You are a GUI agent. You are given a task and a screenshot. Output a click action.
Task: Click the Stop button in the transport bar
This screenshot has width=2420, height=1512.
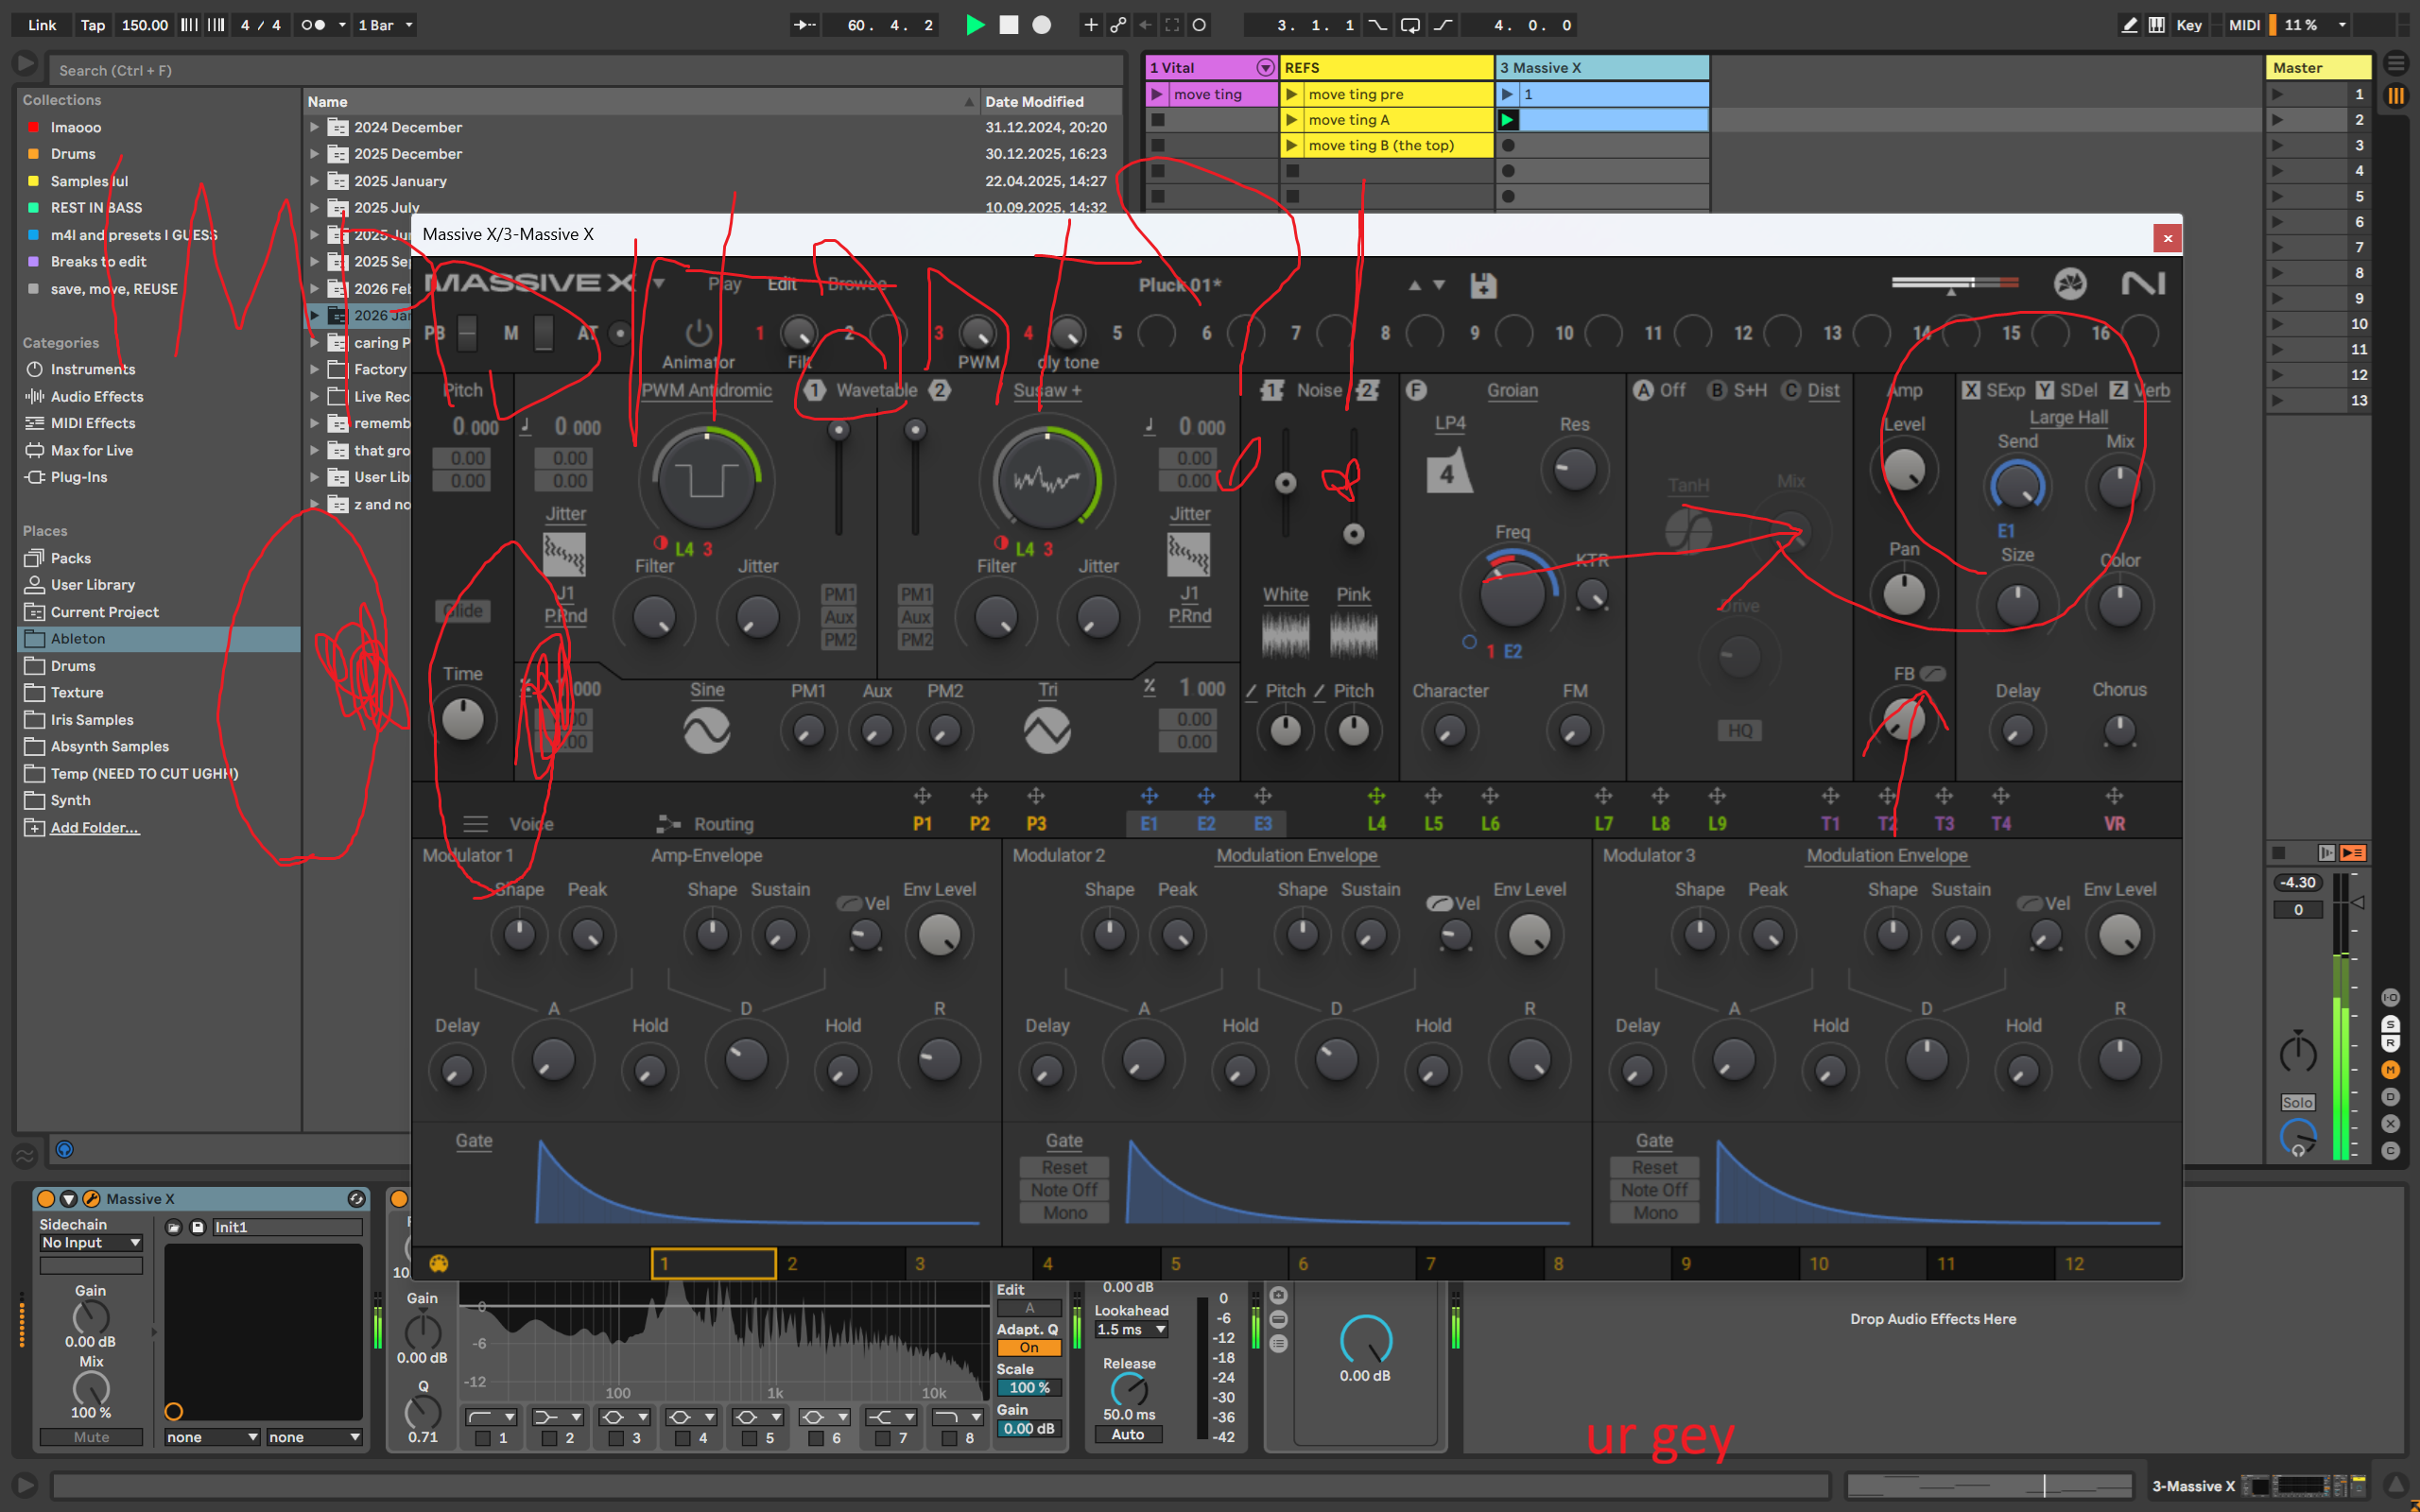pos(1008,25)
